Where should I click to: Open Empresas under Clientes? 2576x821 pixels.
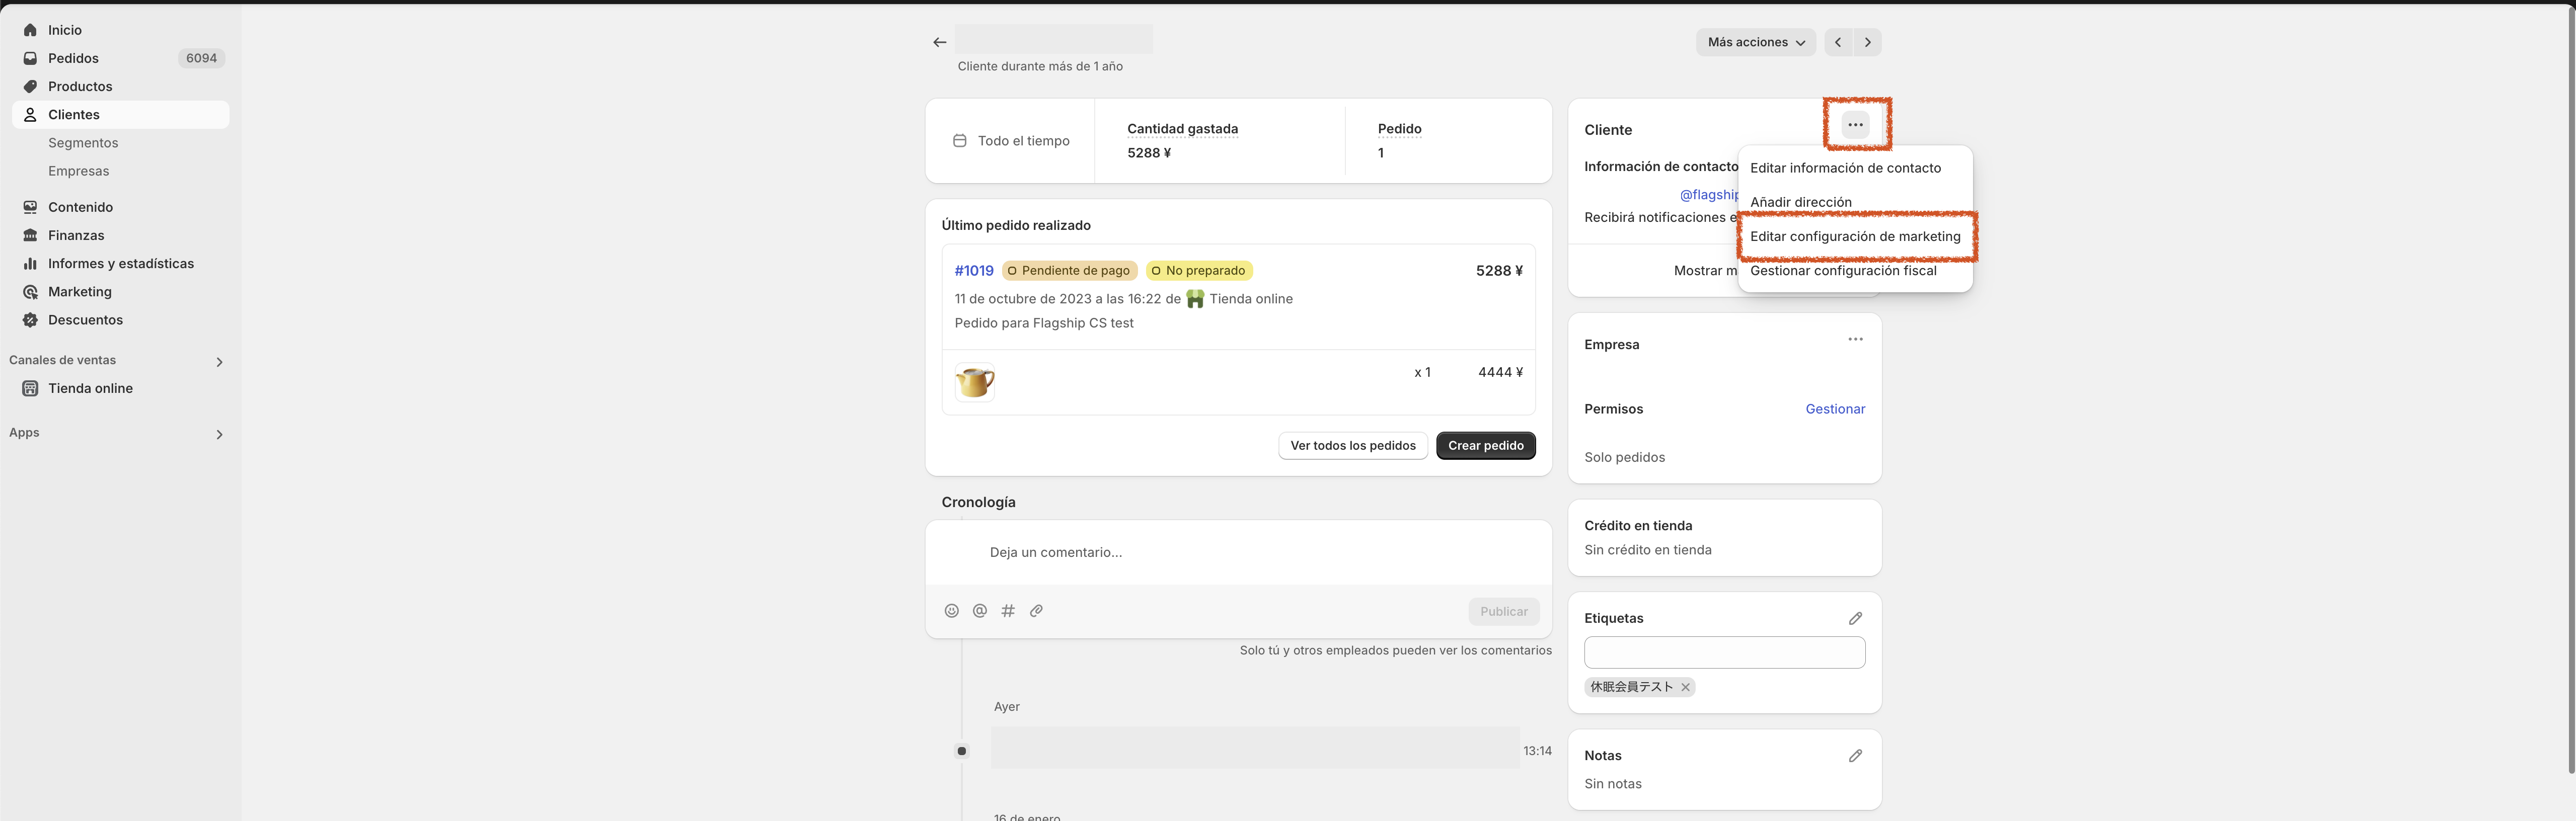click(79, 171)
